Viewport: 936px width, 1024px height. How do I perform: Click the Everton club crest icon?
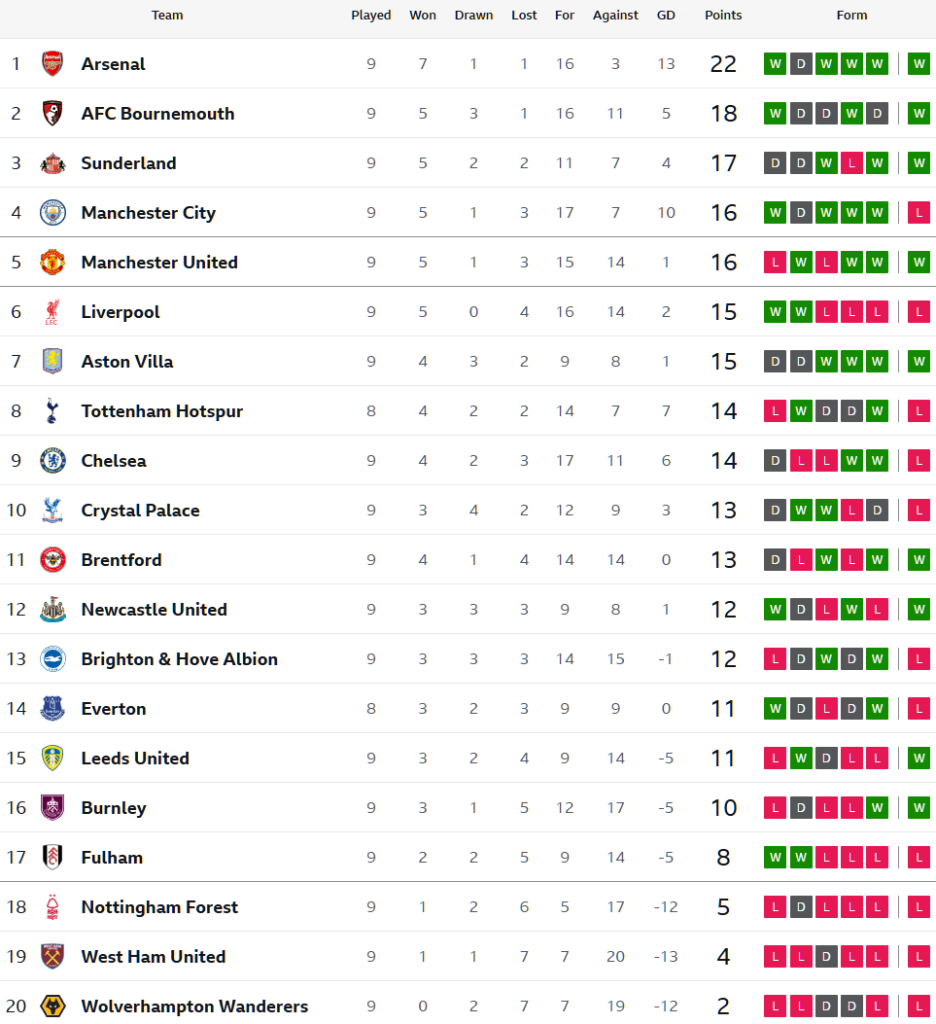pyautogui.click(x=52, y=708)
